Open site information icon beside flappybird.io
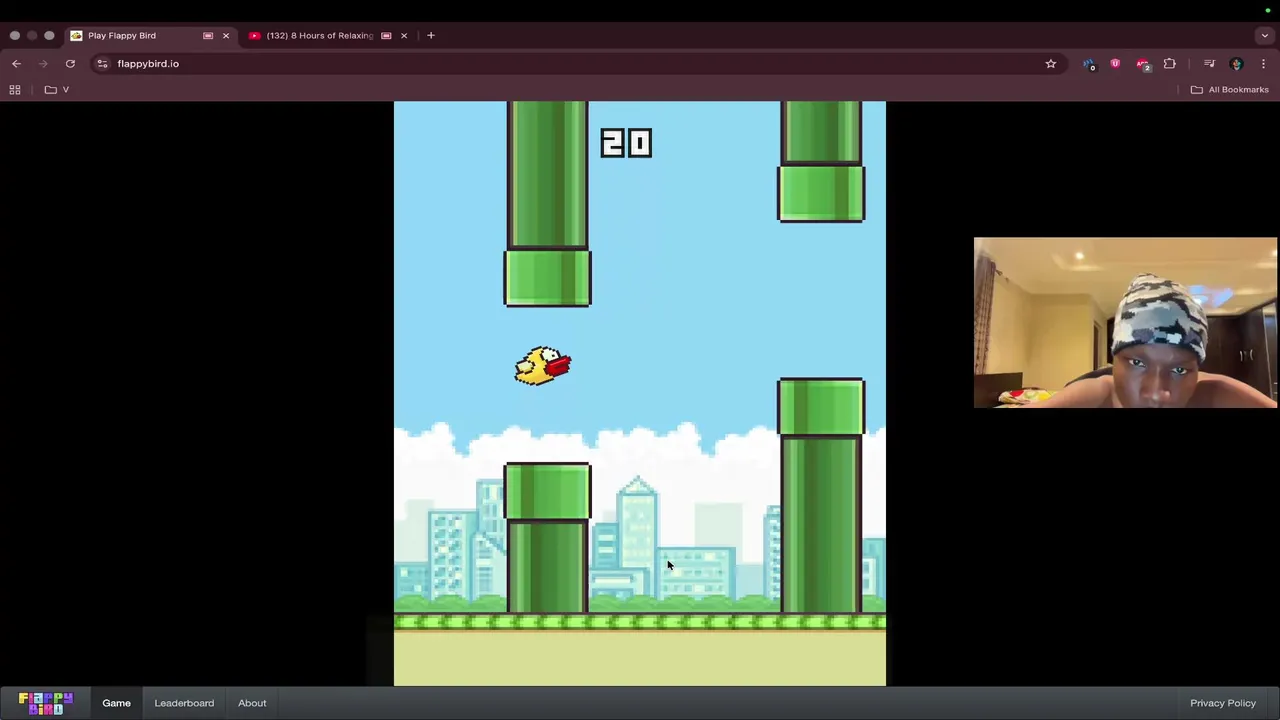 click(x=102, y=63)
